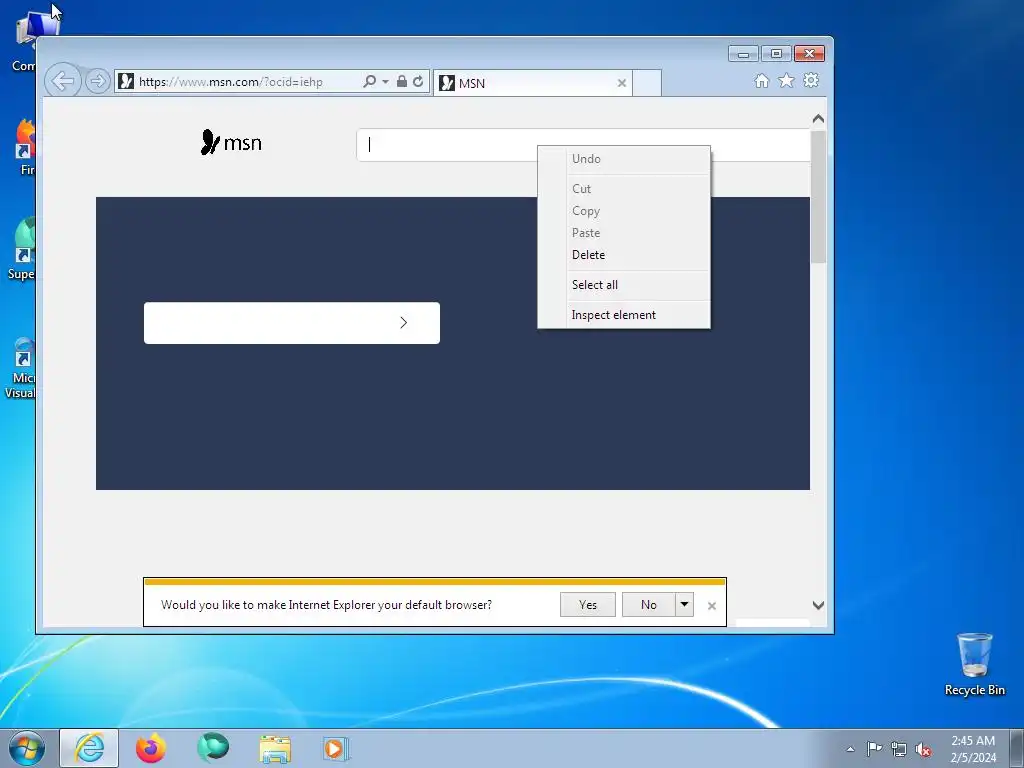Viewport: 1024px width, 768px height.
Task: Open the Windows Start menu
Action: (x=27, y=748)
